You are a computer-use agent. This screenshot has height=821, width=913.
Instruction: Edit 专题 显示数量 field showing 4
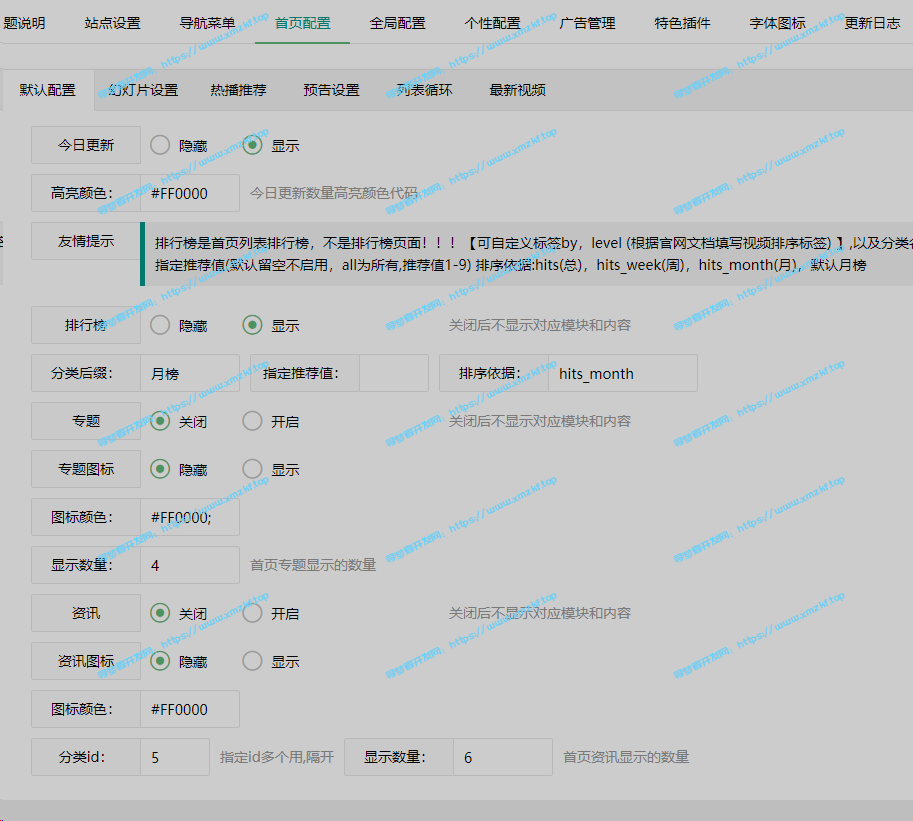point(190,565)
